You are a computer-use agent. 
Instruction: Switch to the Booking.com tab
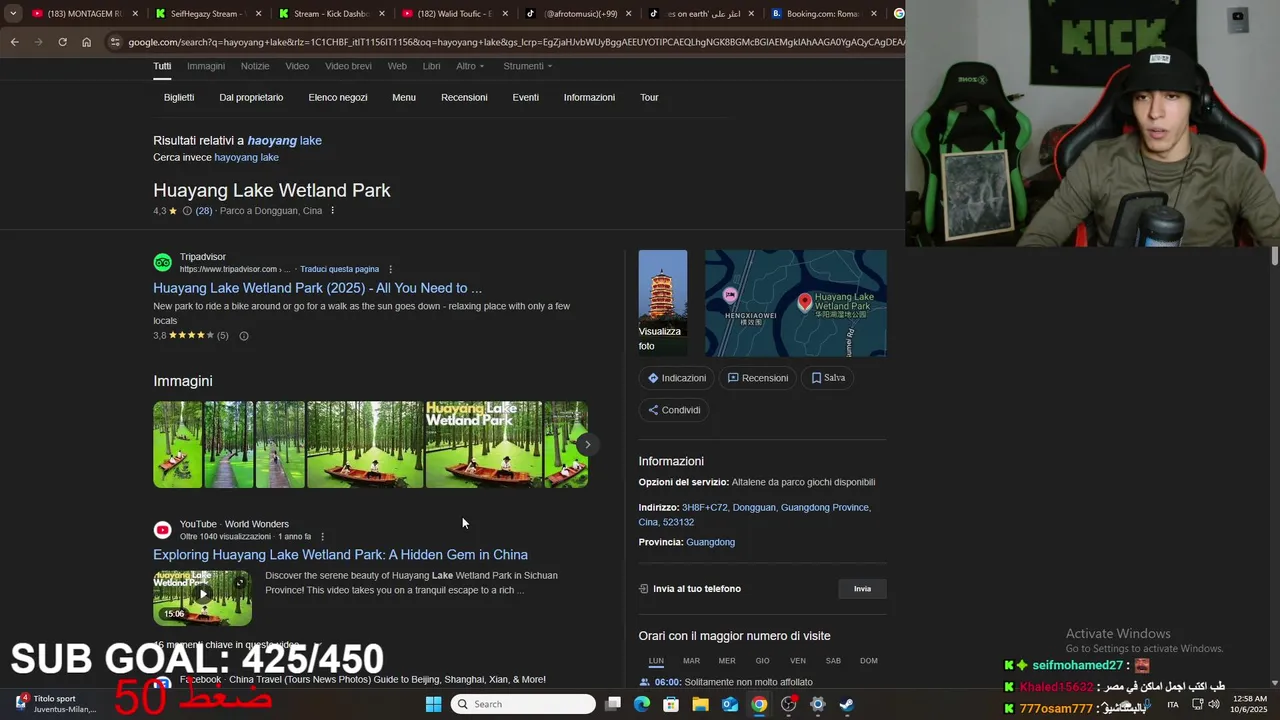point(820,14)
